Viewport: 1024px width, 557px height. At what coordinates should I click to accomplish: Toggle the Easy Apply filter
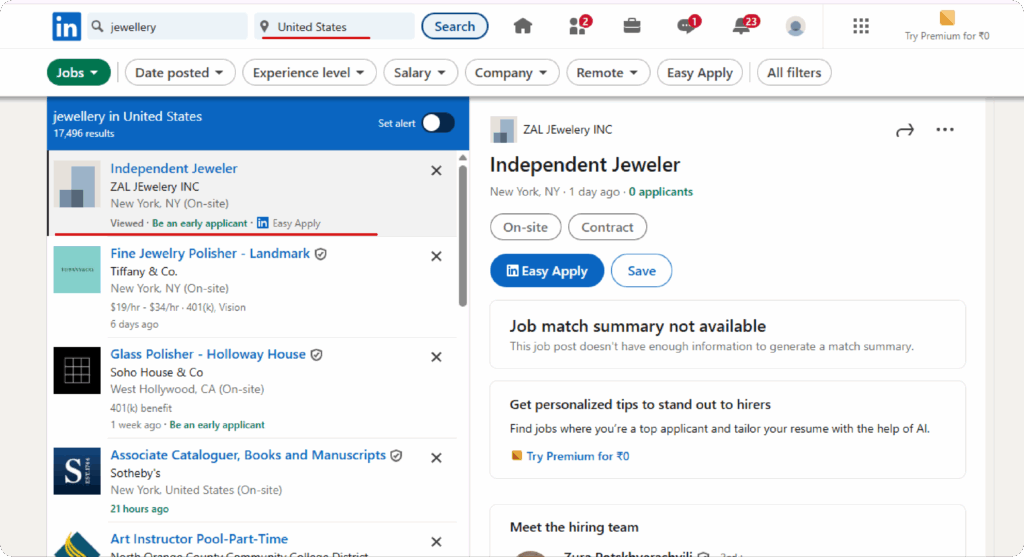(x=699, y=72)
